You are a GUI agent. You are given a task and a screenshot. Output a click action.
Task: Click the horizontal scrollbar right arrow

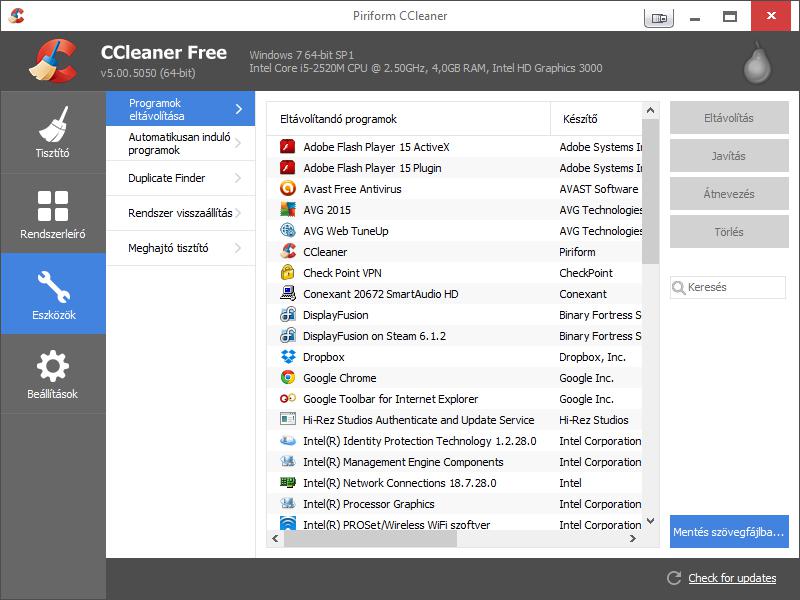click(x=633, y=538)
